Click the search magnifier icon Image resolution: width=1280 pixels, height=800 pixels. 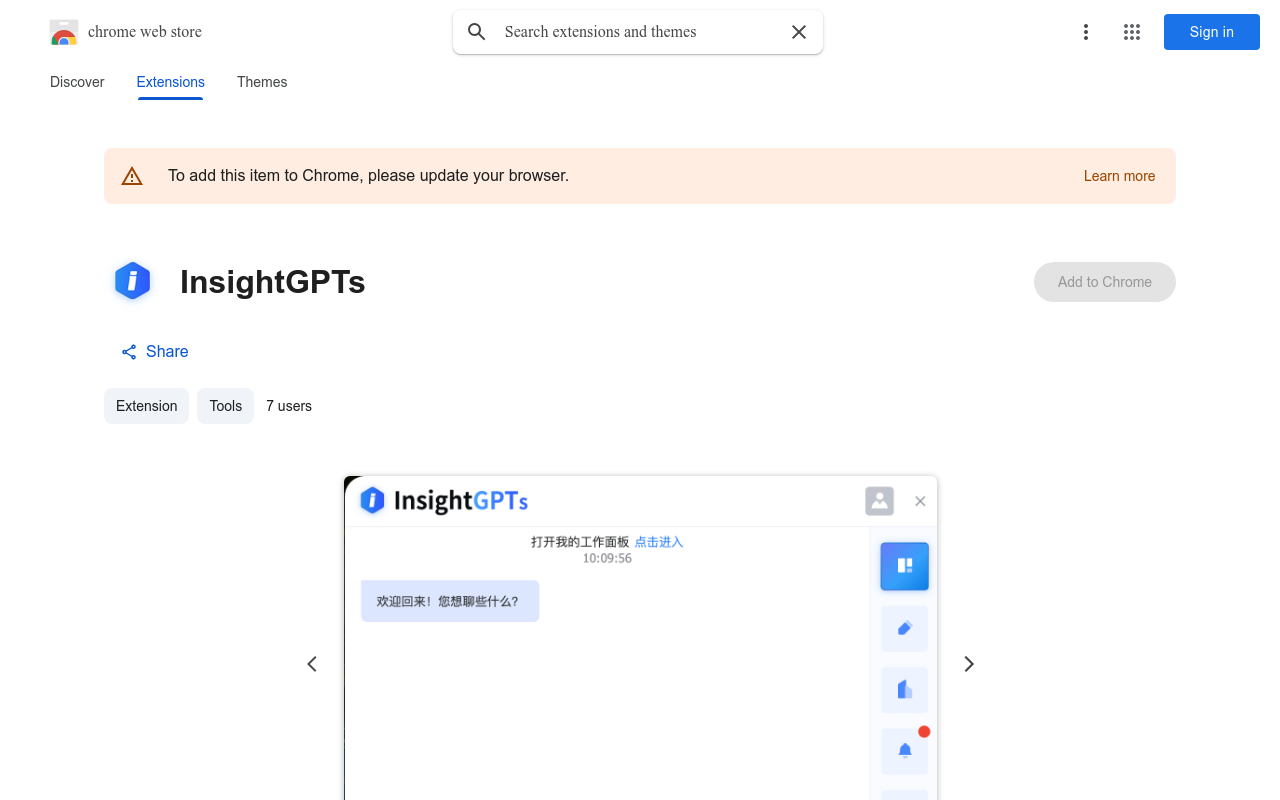477,32
